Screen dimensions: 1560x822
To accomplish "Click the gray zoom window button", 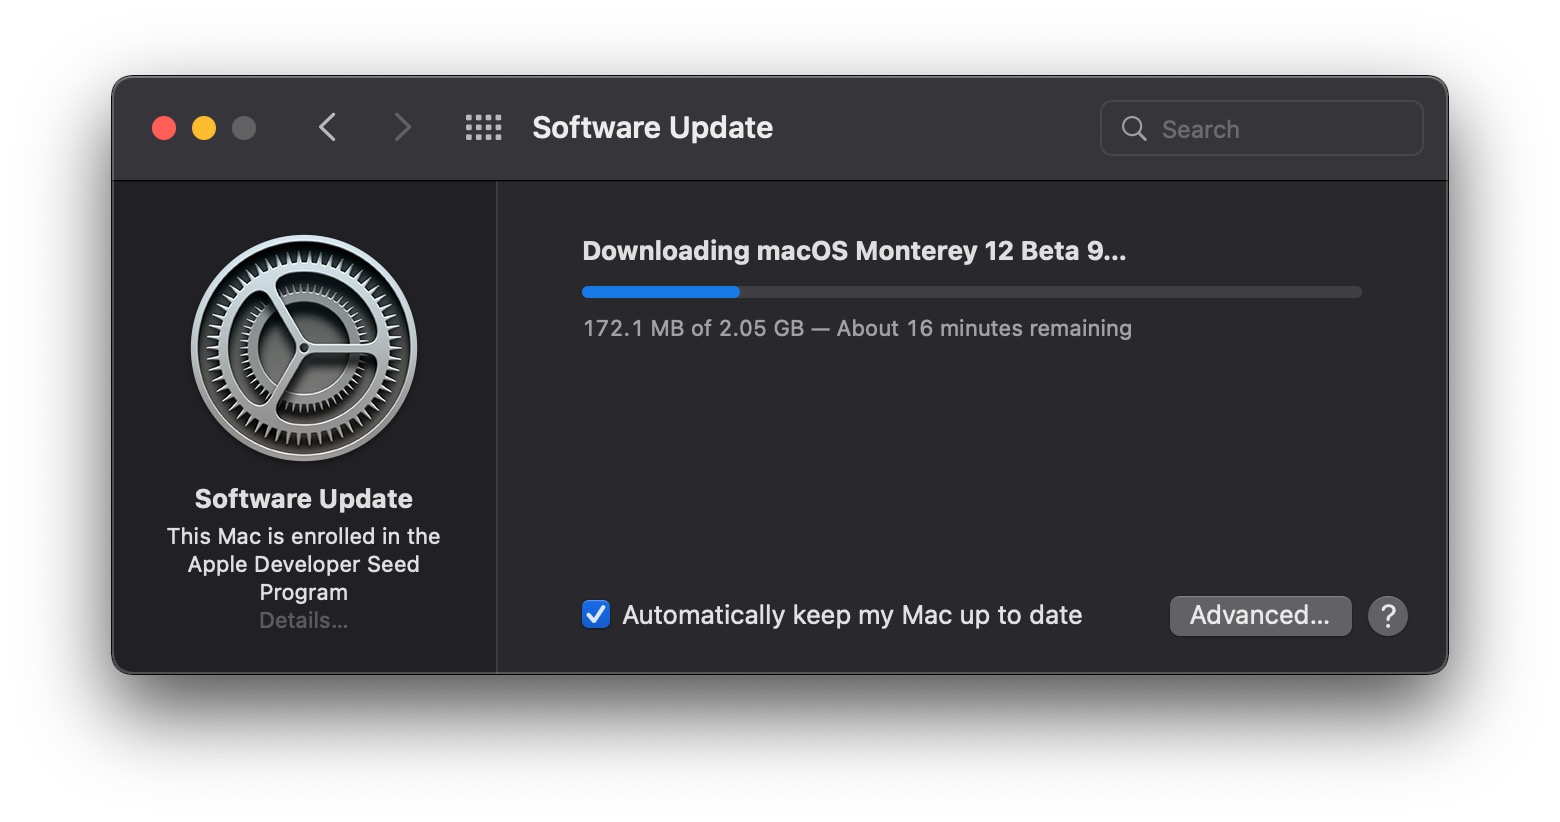I will click(244, 128).
